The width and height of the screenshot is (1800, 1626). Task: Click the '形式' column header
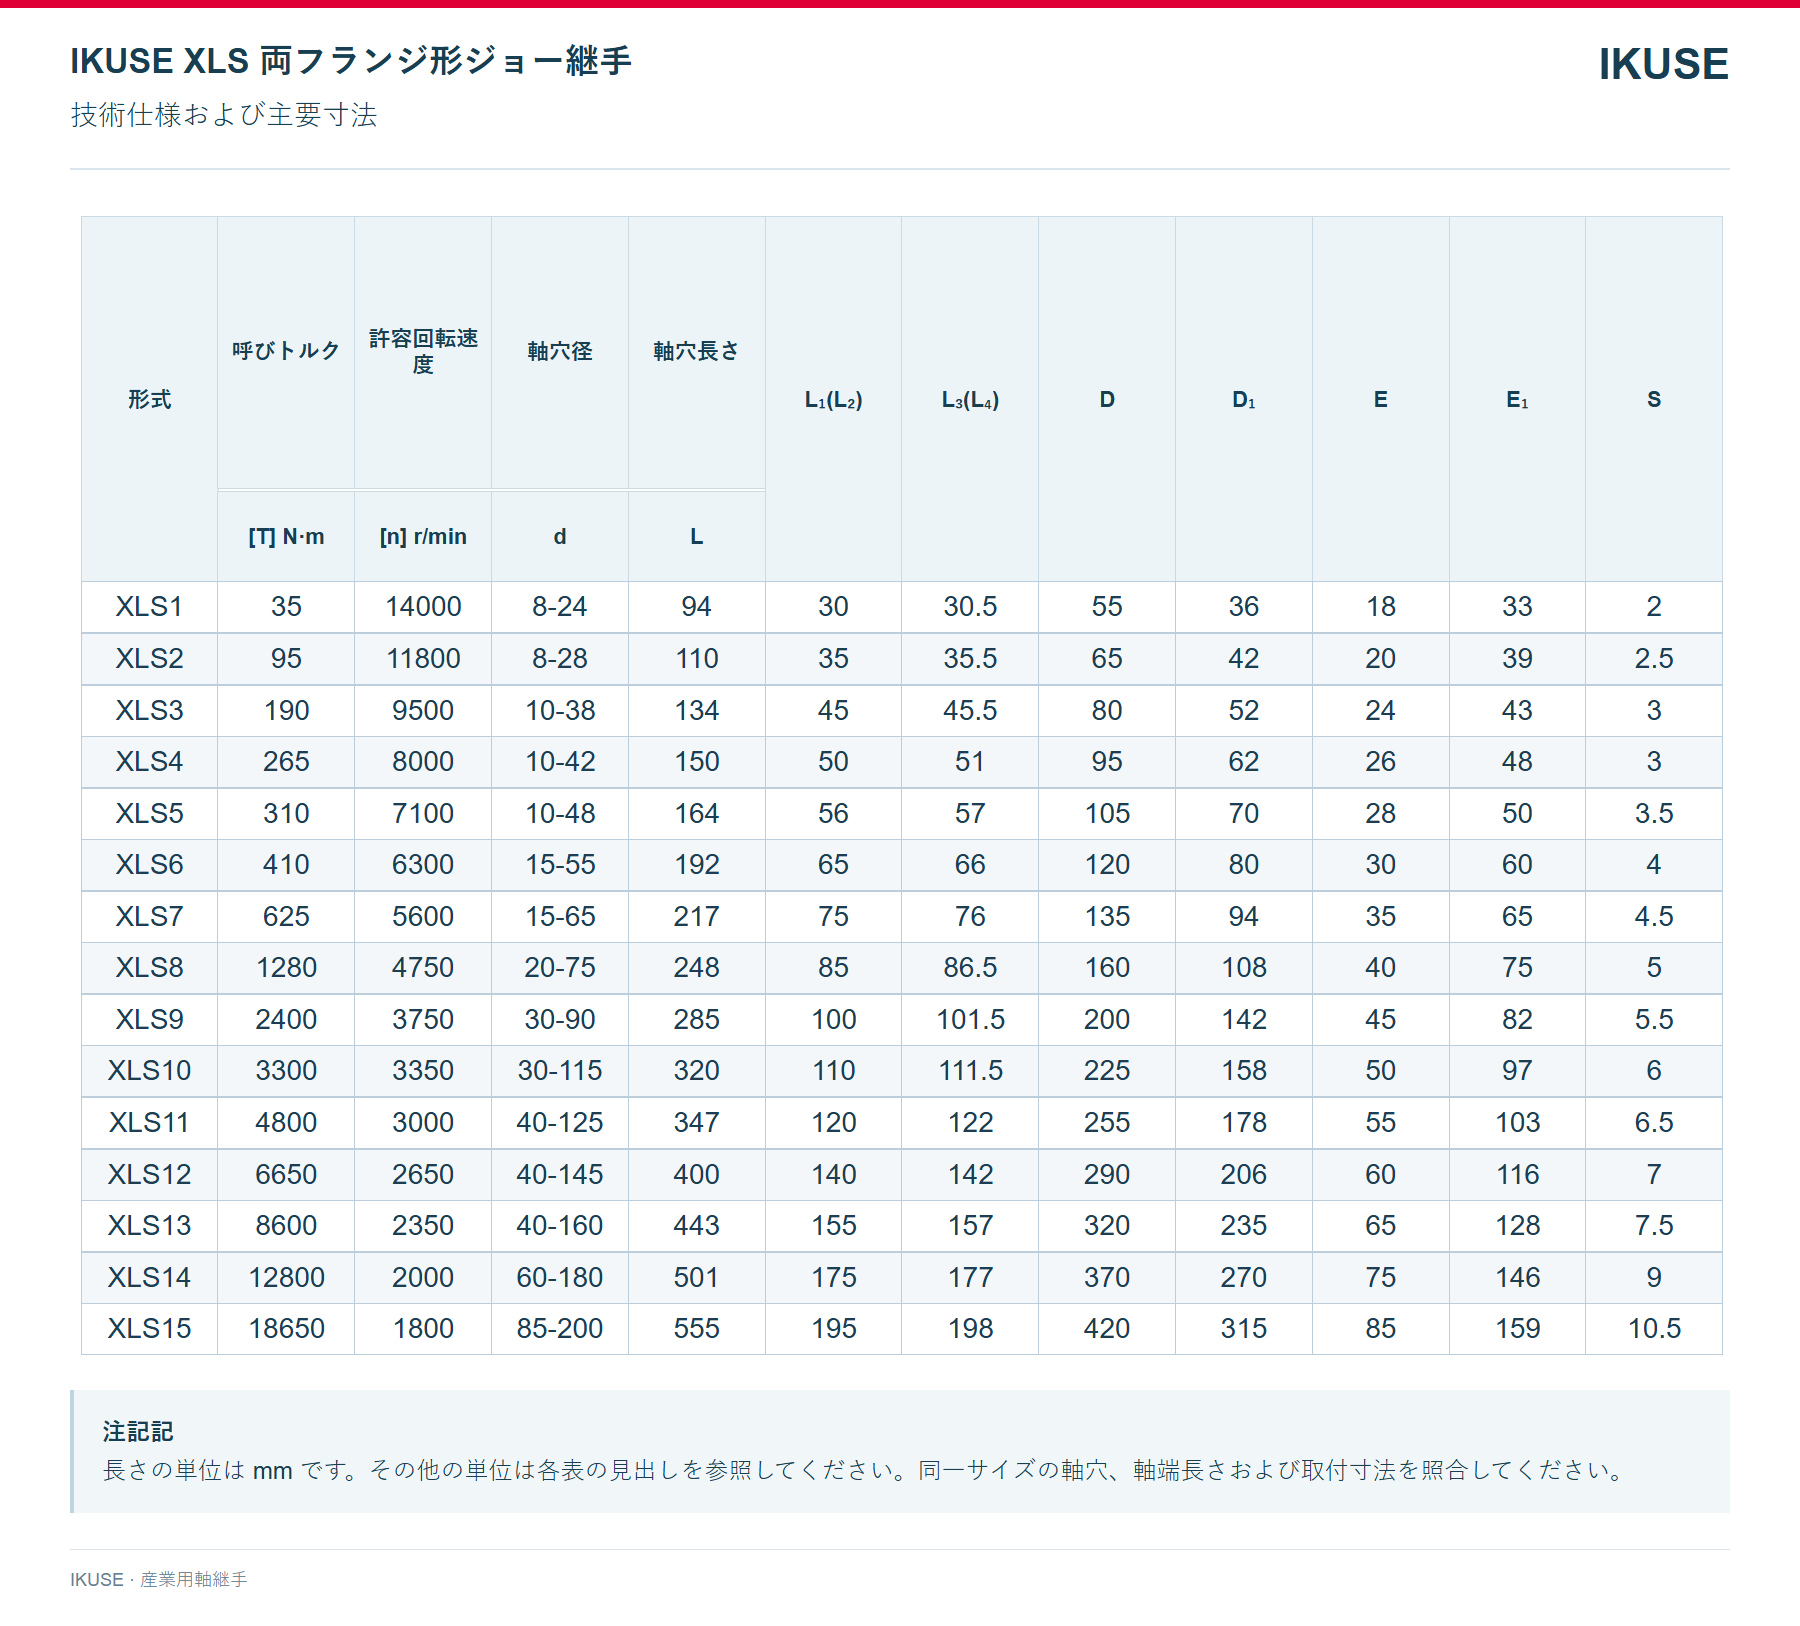[x=149, y=399]
